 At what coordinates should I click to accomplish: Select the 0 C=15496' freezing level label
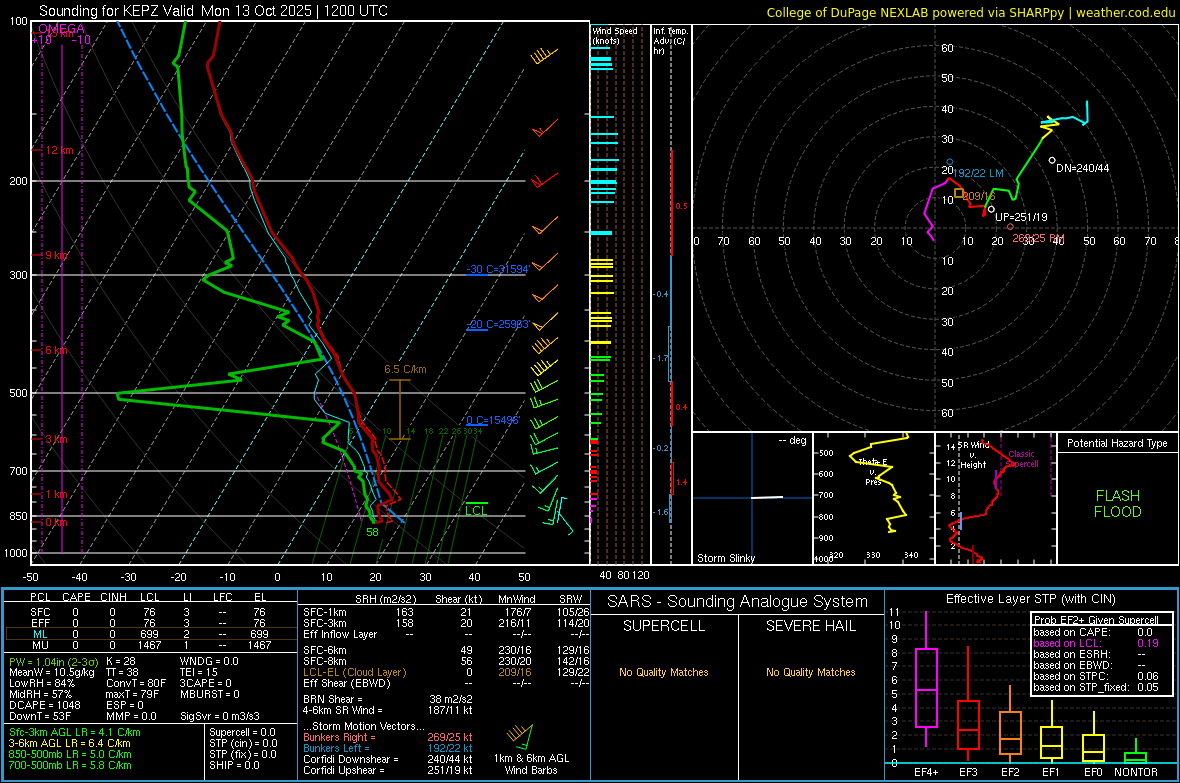(x=493, y=420)
